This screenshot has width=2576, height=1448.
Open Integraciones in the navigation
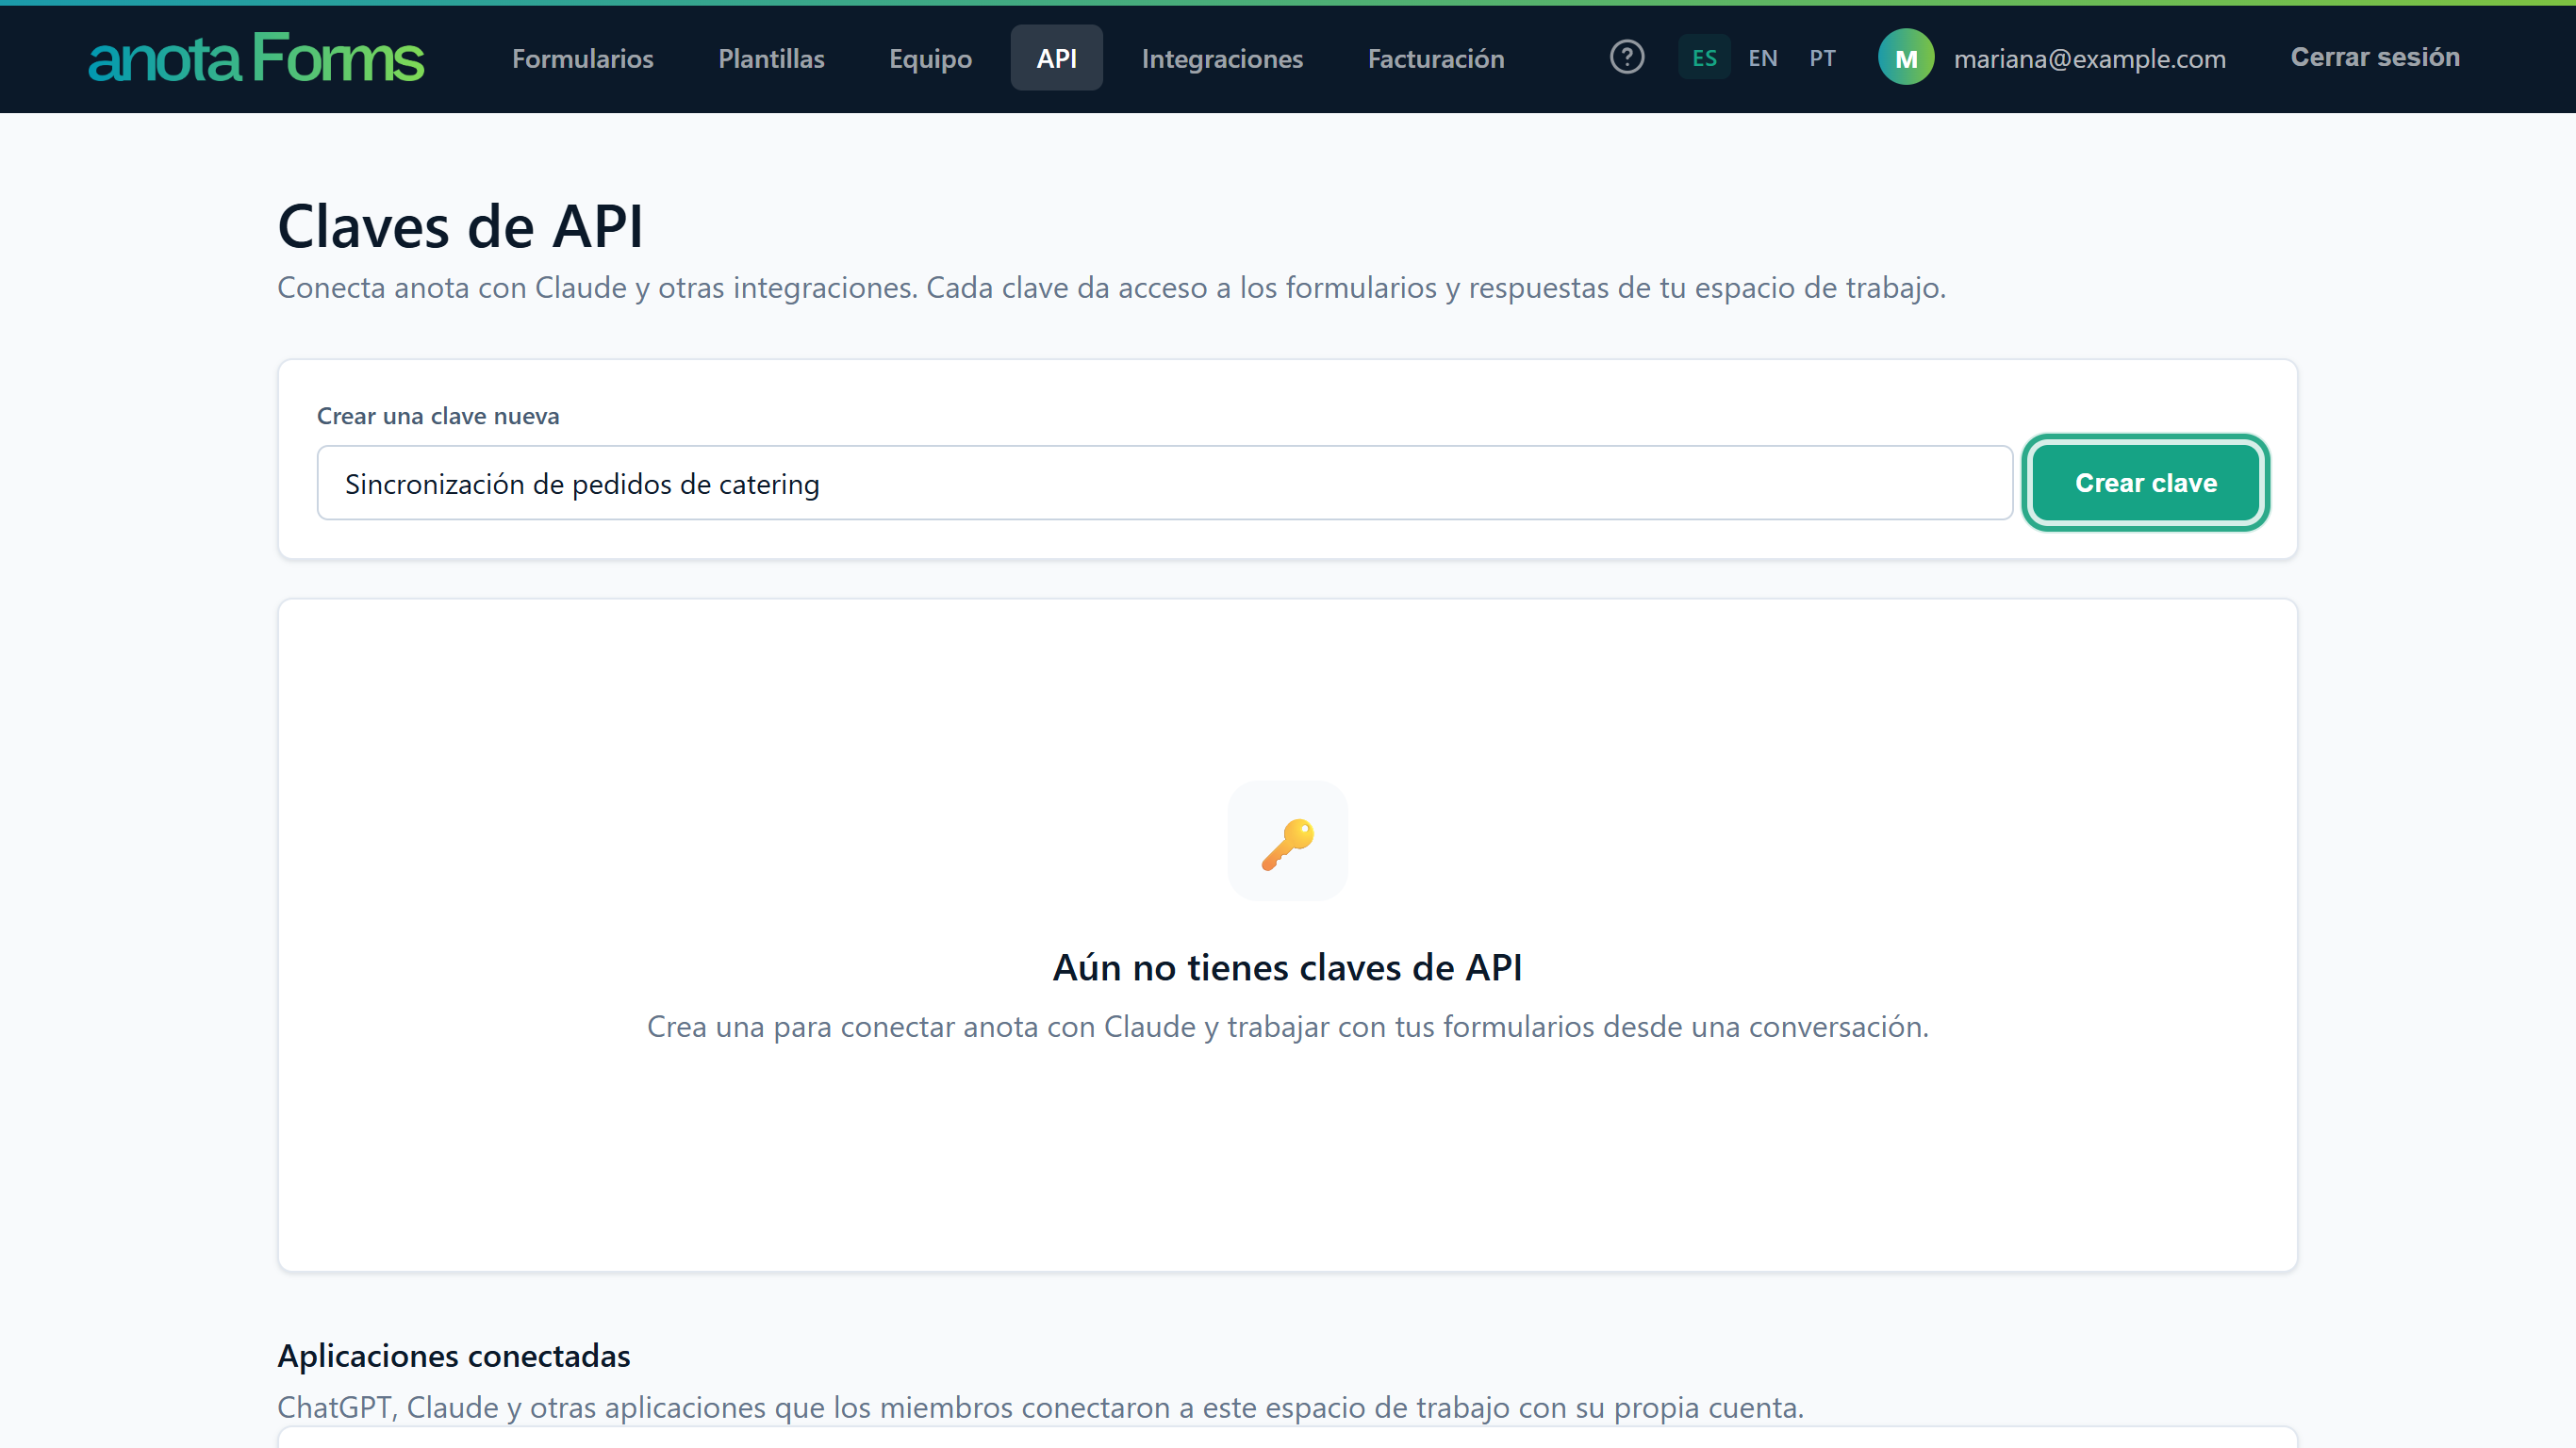click(x=1222, y=58)
